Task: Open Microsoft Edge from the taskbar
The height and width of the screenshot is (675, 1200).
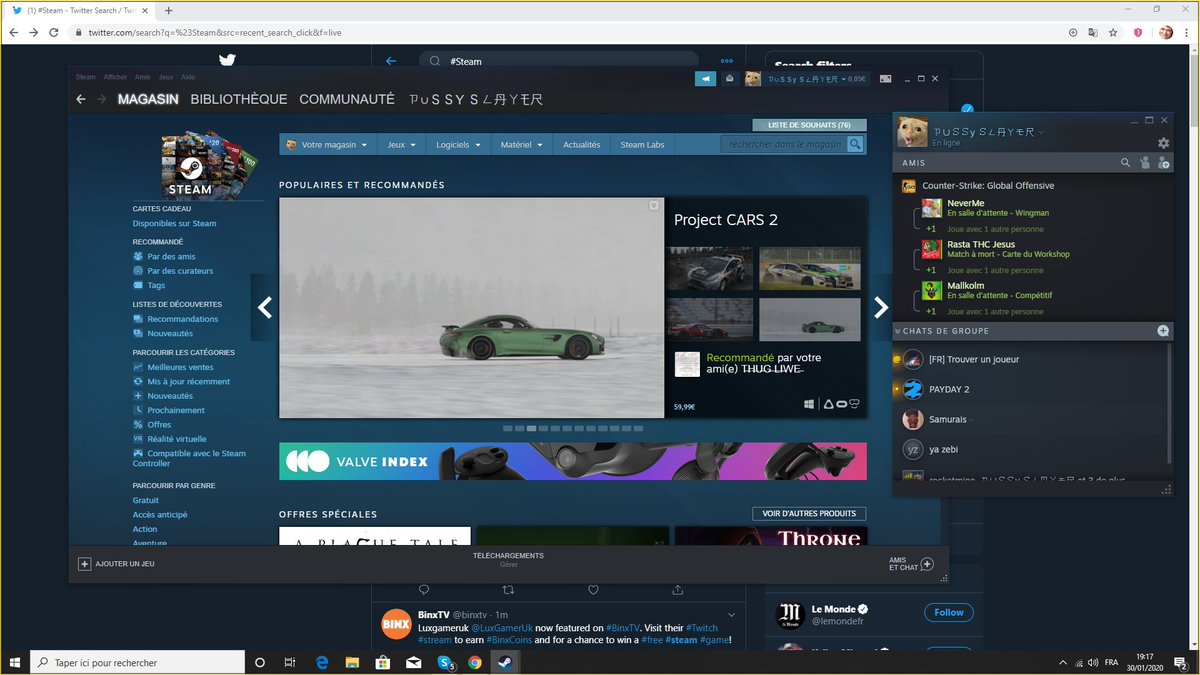Action: click(322, 662)
